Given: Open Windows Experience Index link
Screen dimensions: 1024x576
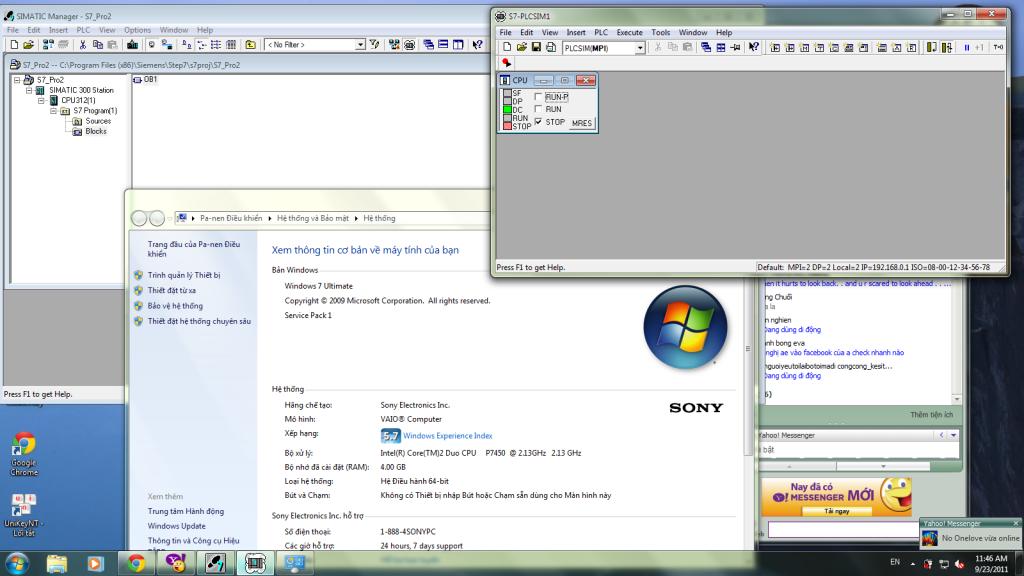Looking at the screenshot, I should click(447, 436).
